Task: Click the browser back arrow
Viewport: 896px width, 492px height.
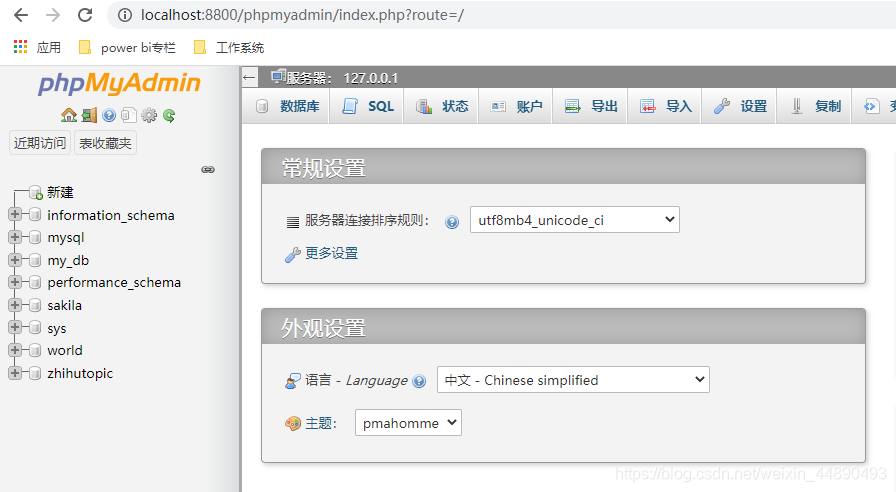Action: tap(21, 15)
